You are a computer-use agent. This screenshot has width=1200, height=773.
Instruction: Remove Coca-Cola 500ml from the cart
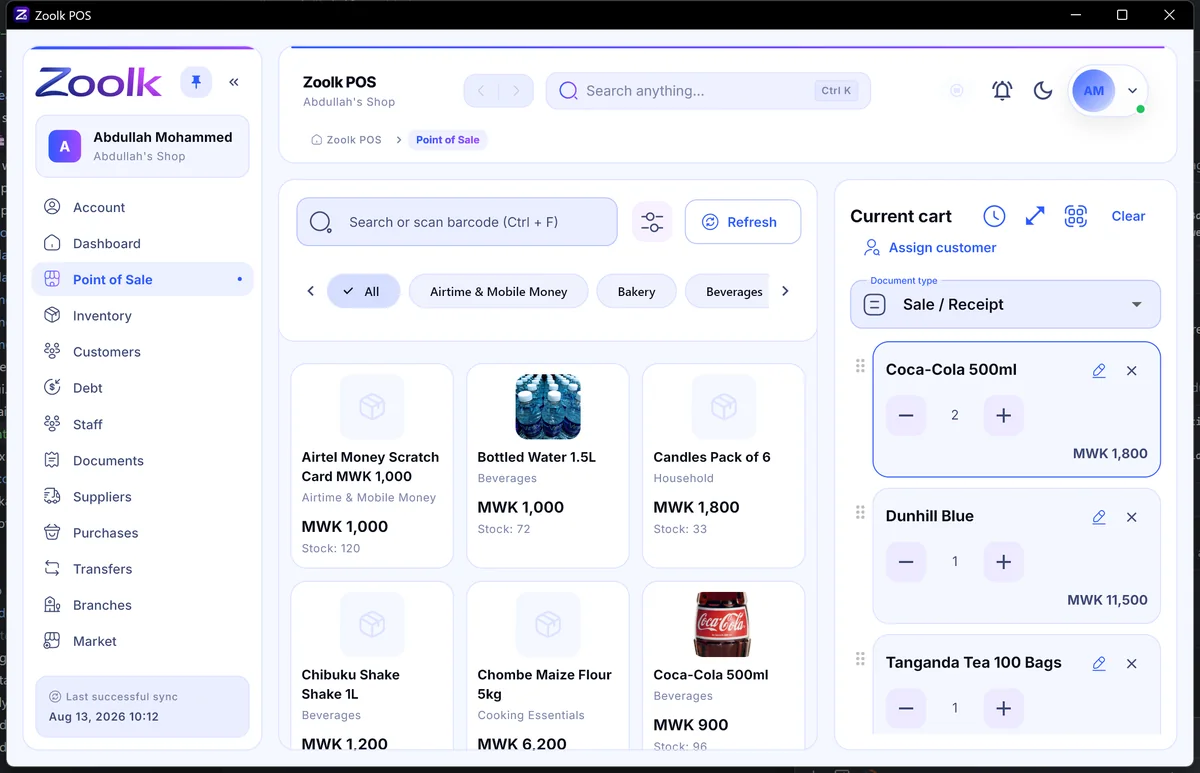tap(1132, 370)
